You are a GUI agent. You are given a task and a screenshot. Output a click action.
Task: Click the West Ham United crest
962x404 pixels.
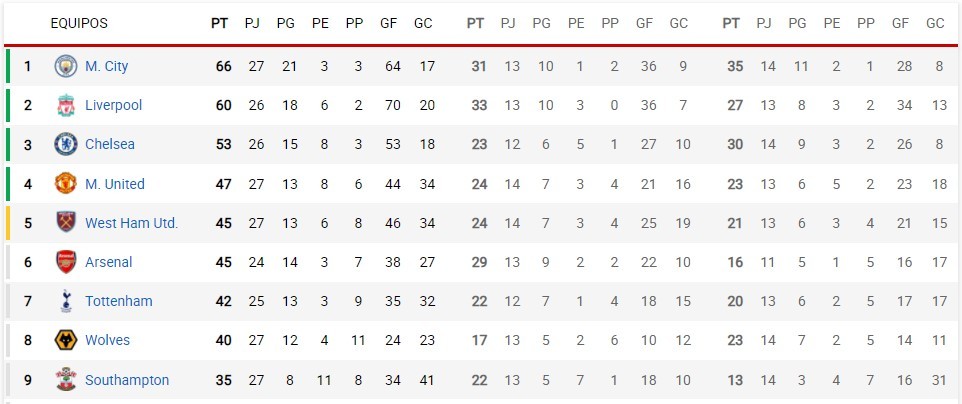point(66,223)
